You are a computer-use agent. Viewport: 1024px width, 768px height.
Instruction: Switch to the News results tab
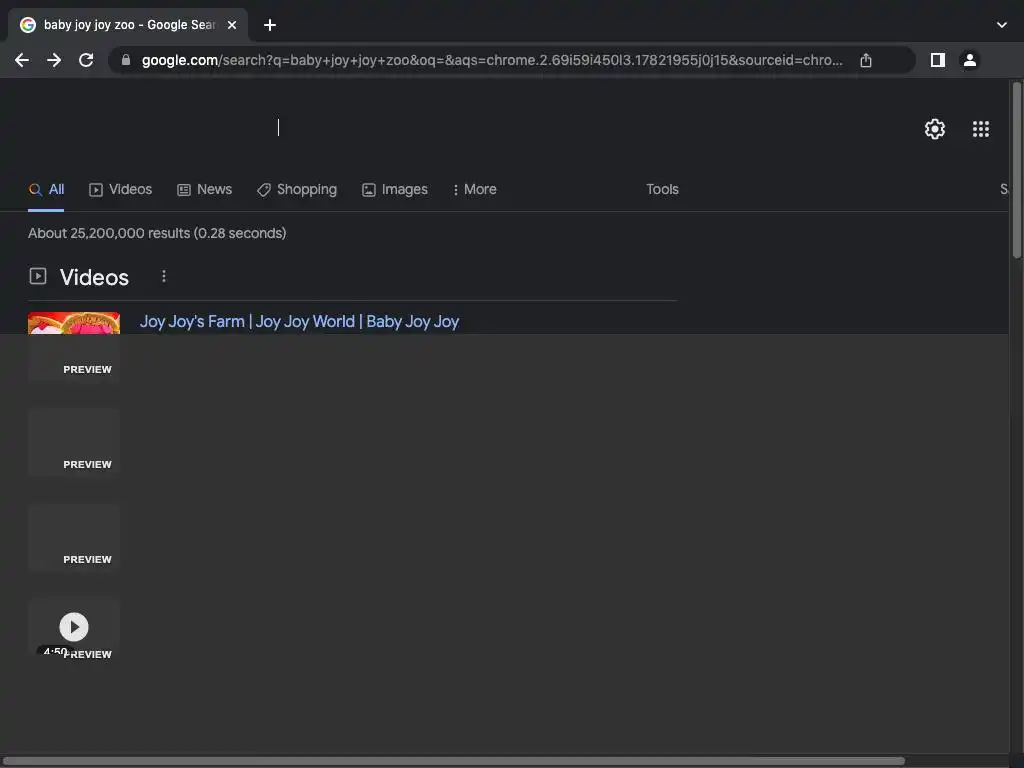(204, 189)
